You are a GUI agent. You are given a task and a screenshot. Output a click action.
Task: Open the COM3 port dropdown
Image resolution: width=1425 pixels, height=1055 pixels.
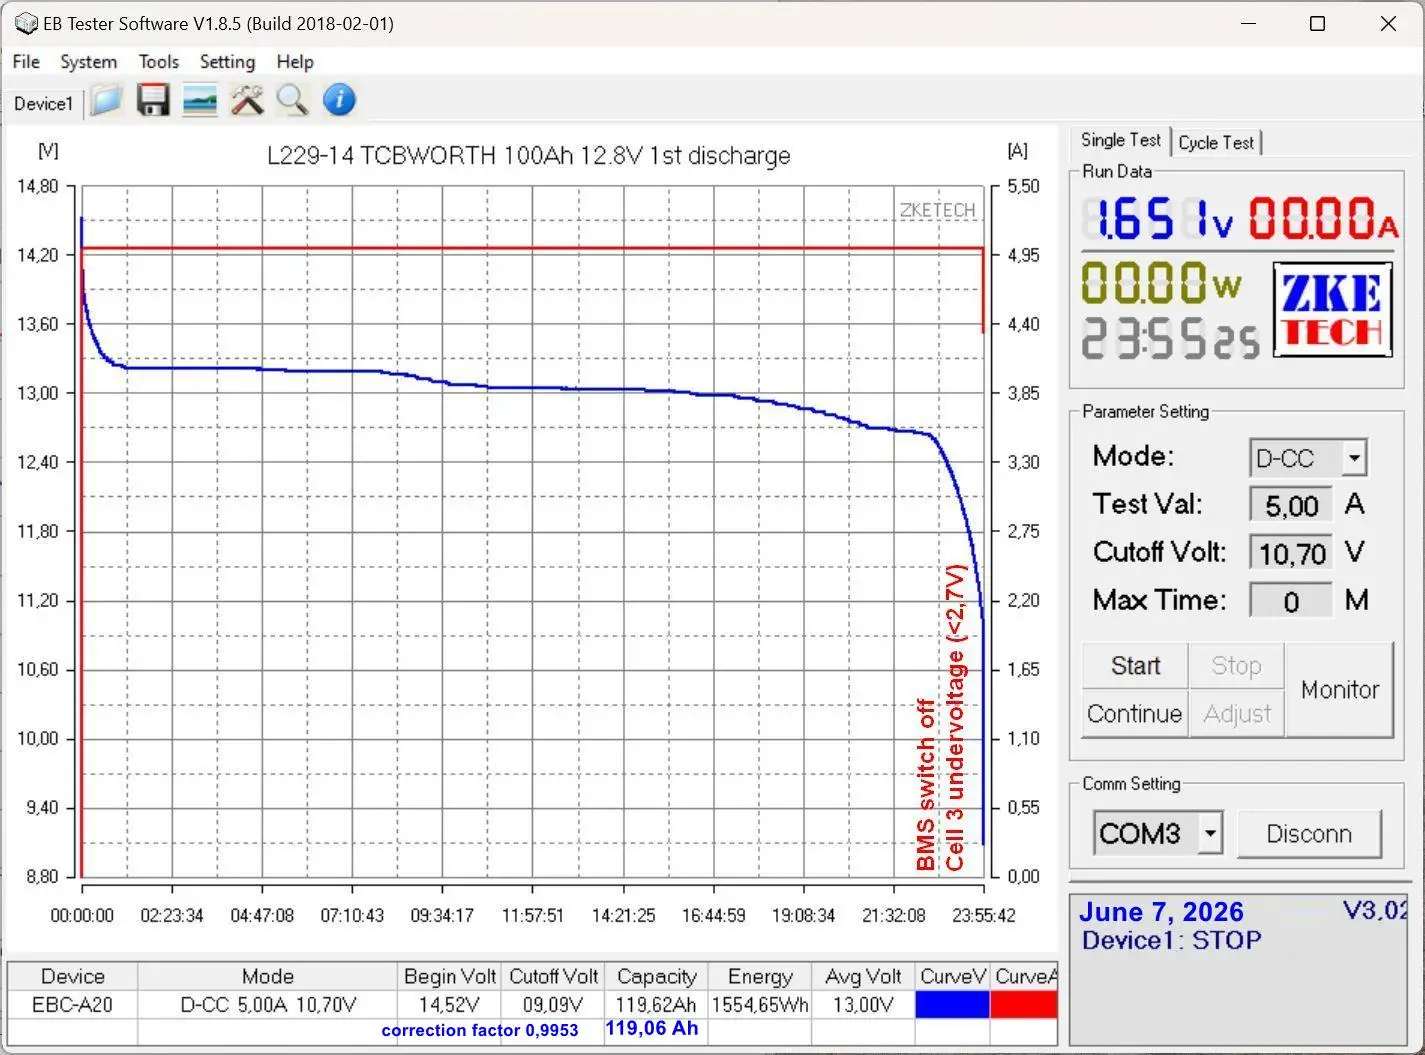1210,832
